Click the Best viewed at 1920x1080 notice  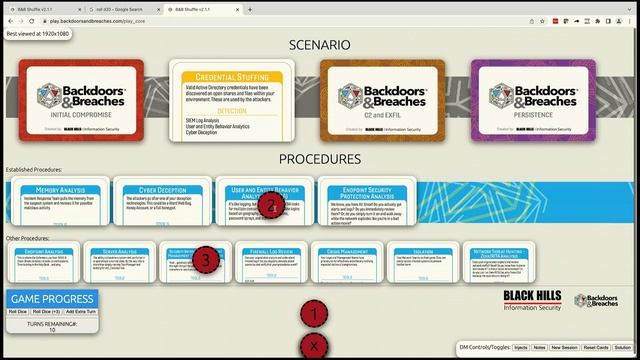click(38, 33)
